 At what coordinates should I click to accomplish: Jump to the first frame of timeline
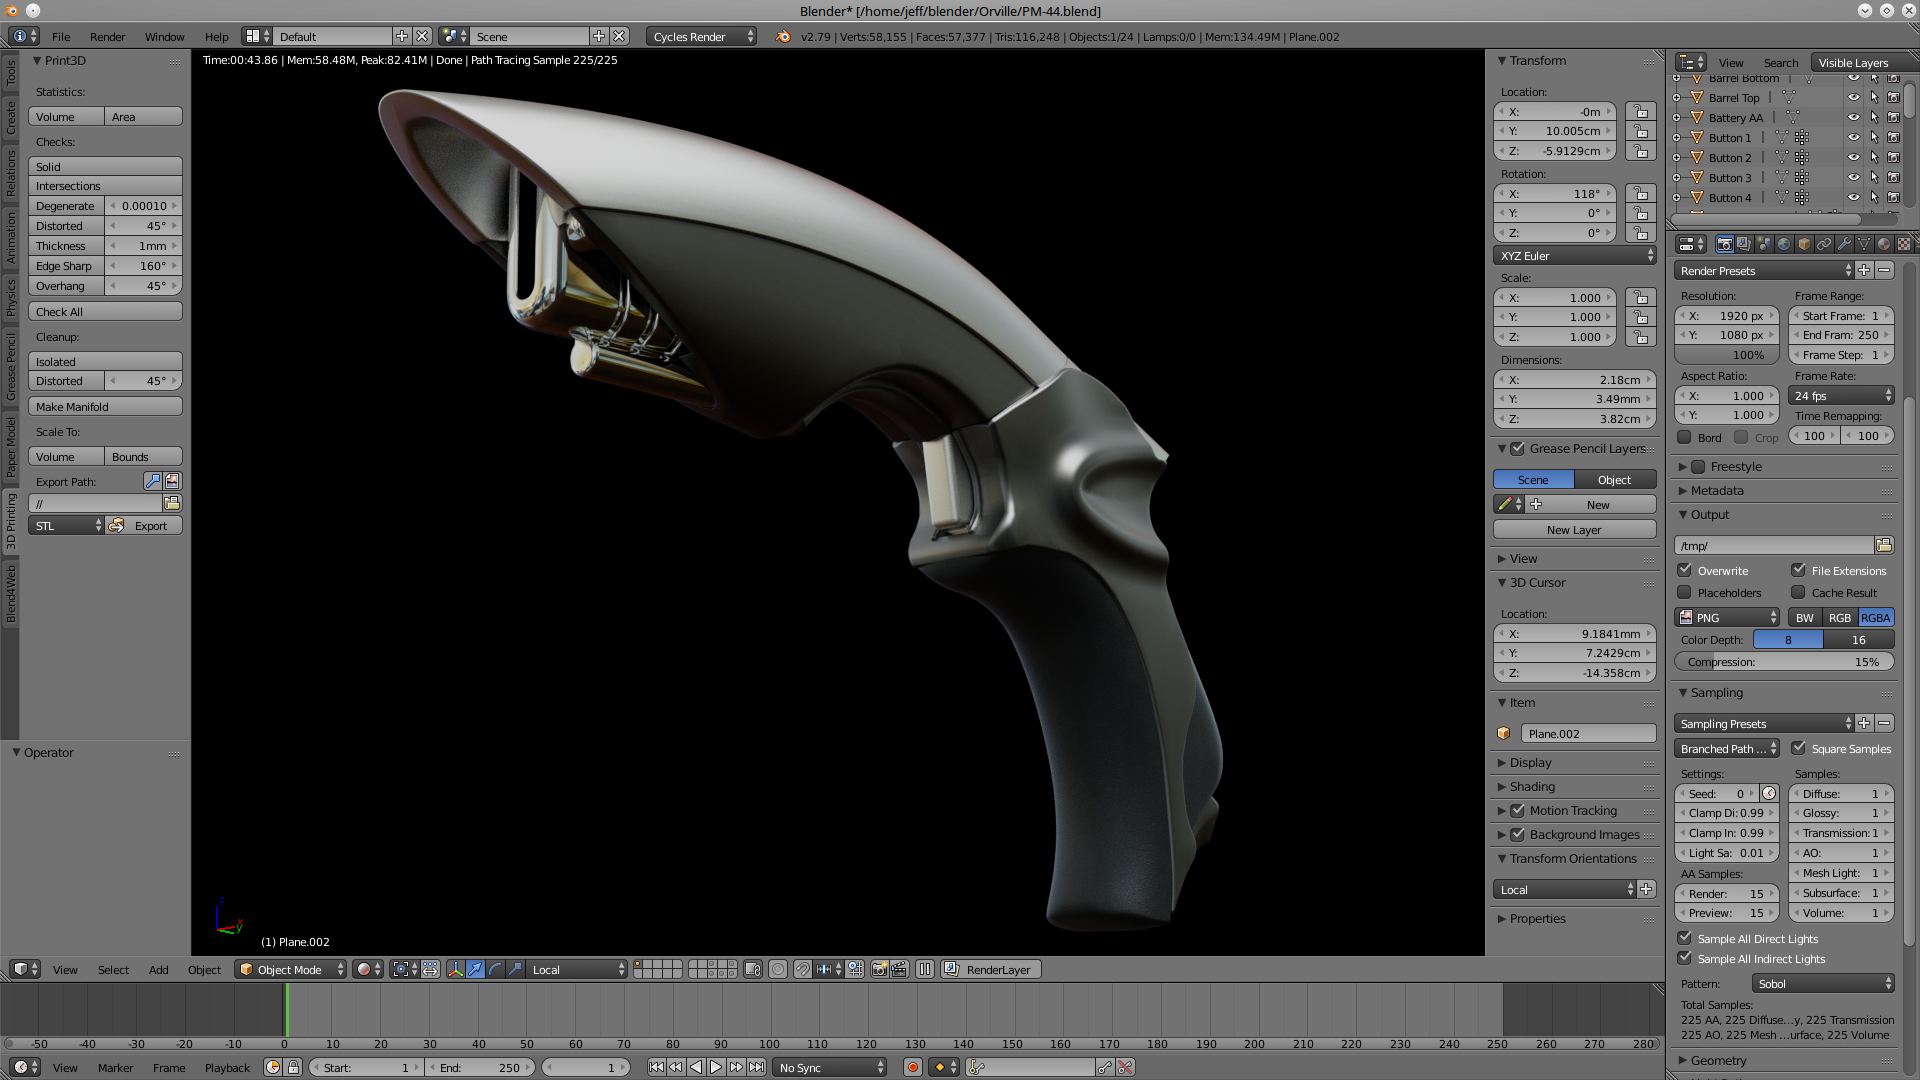656,1067
